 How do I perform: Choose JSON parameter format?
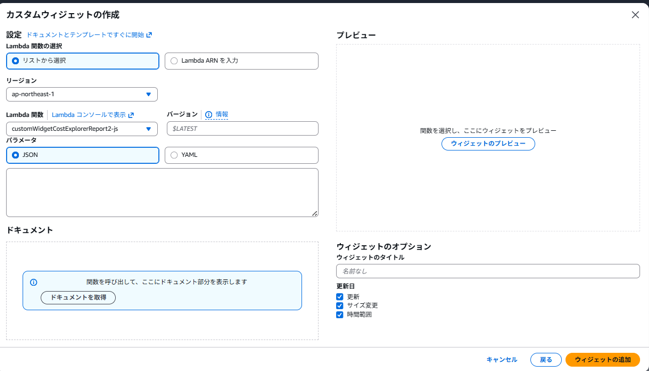coord(82,155)
